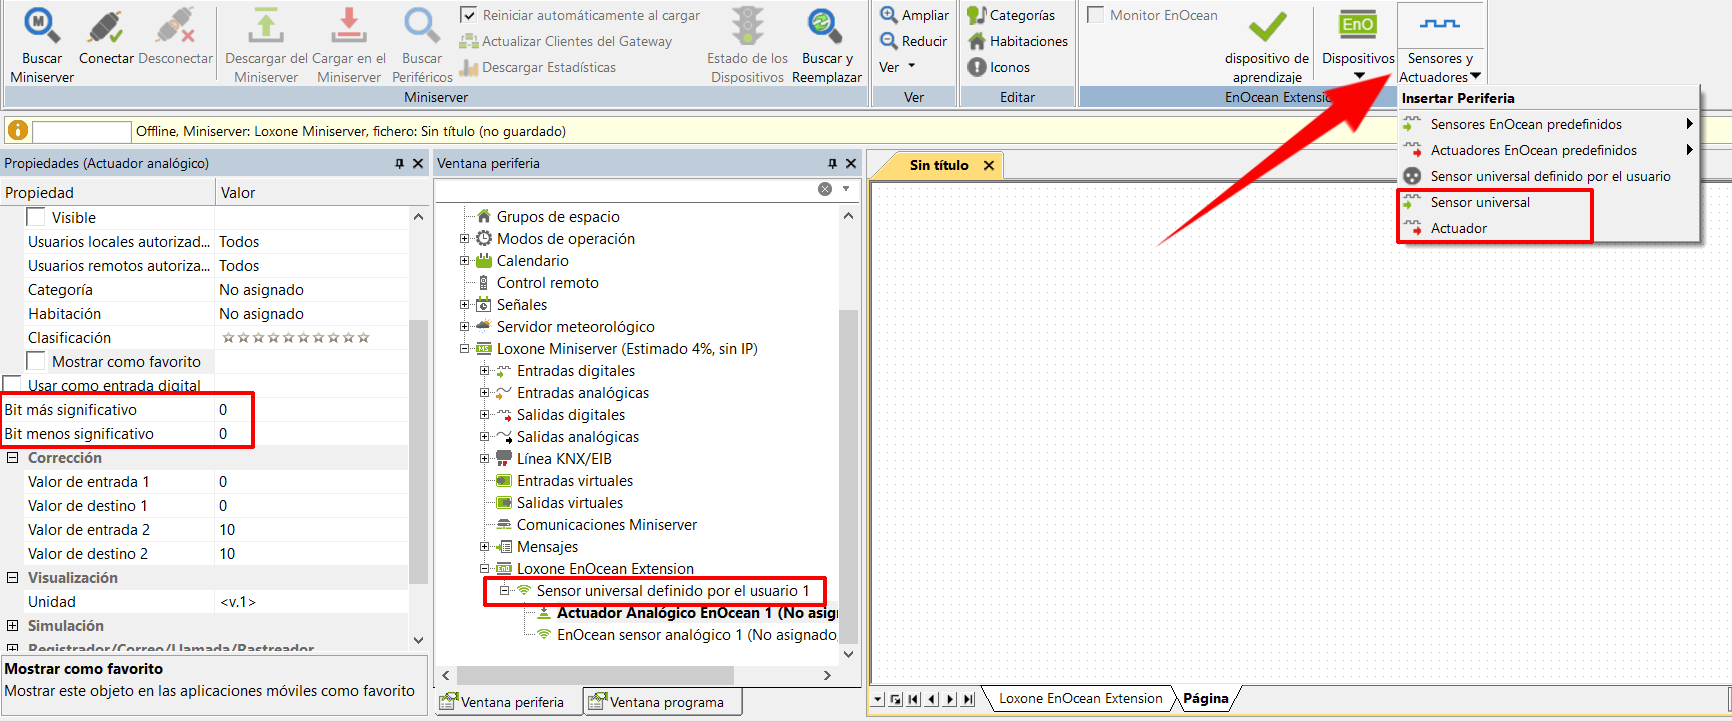Click dispositivo de aprendizaje checkmark icon
The width and height of the screenshot is (1732, 722).
coord(1267,27)
